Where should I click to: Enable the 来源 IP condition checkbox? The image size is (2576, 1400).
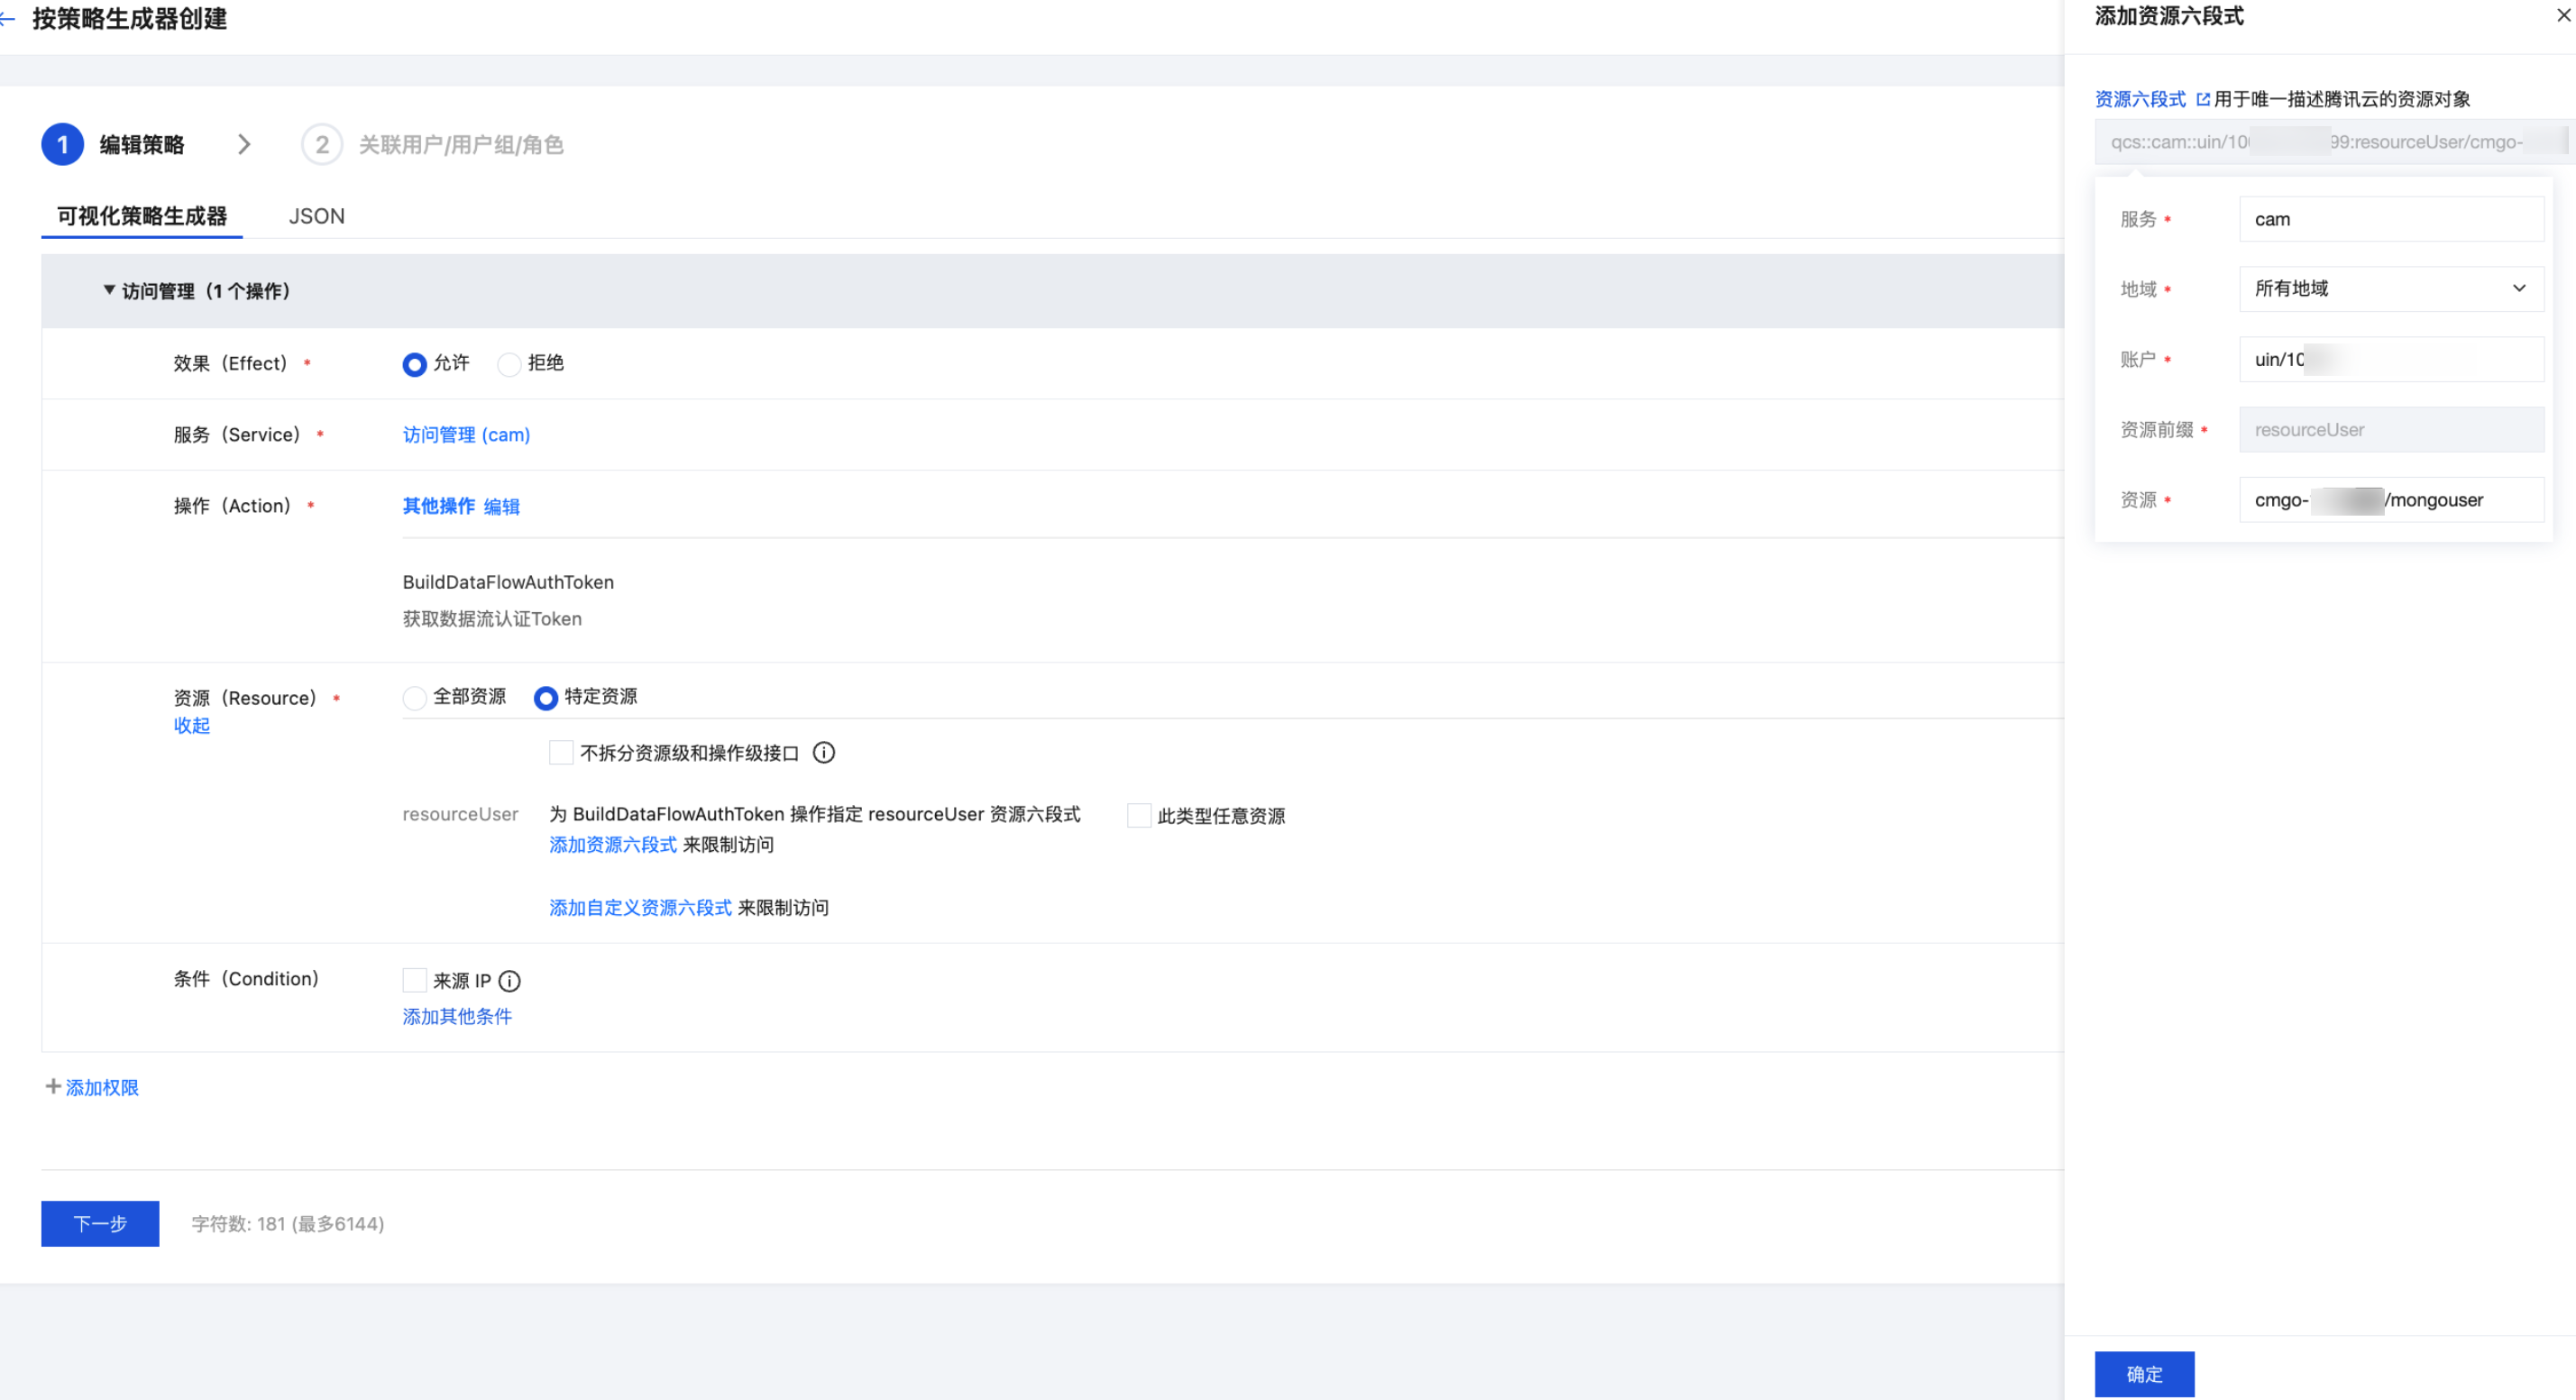click(414, 981)
